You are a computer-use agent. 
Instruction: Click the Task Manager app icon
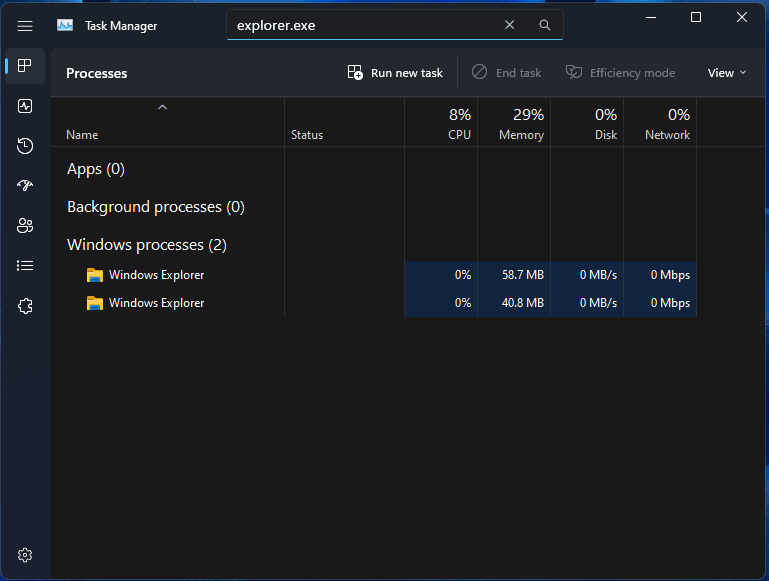coord(65,25)
